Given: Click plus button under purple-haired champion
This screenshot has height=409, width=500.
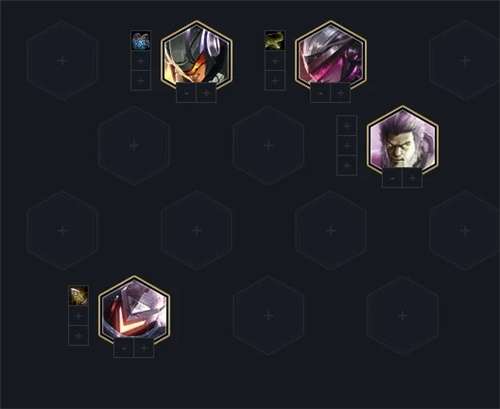Looking at the screenshot, I should 413,178.
